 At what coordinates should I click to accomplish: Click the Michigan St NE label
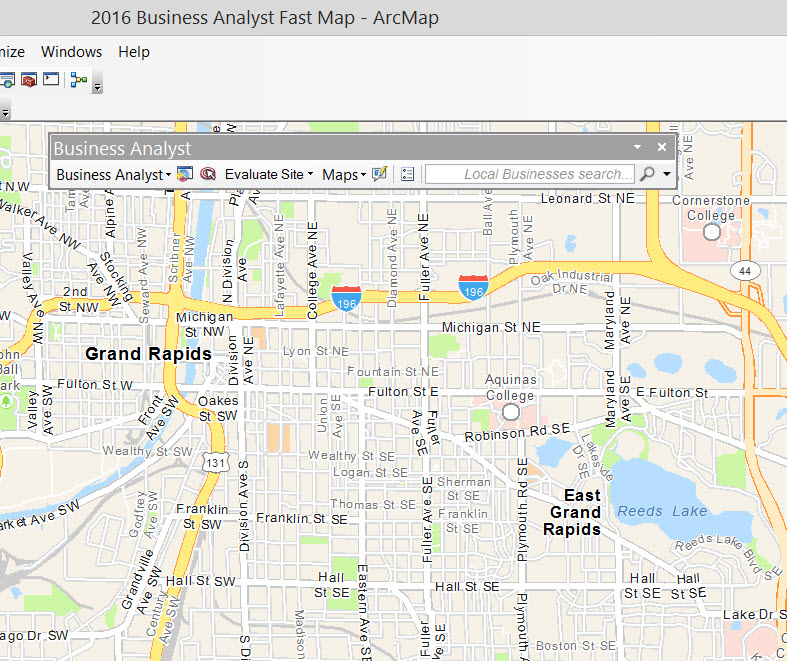(491, 328)
